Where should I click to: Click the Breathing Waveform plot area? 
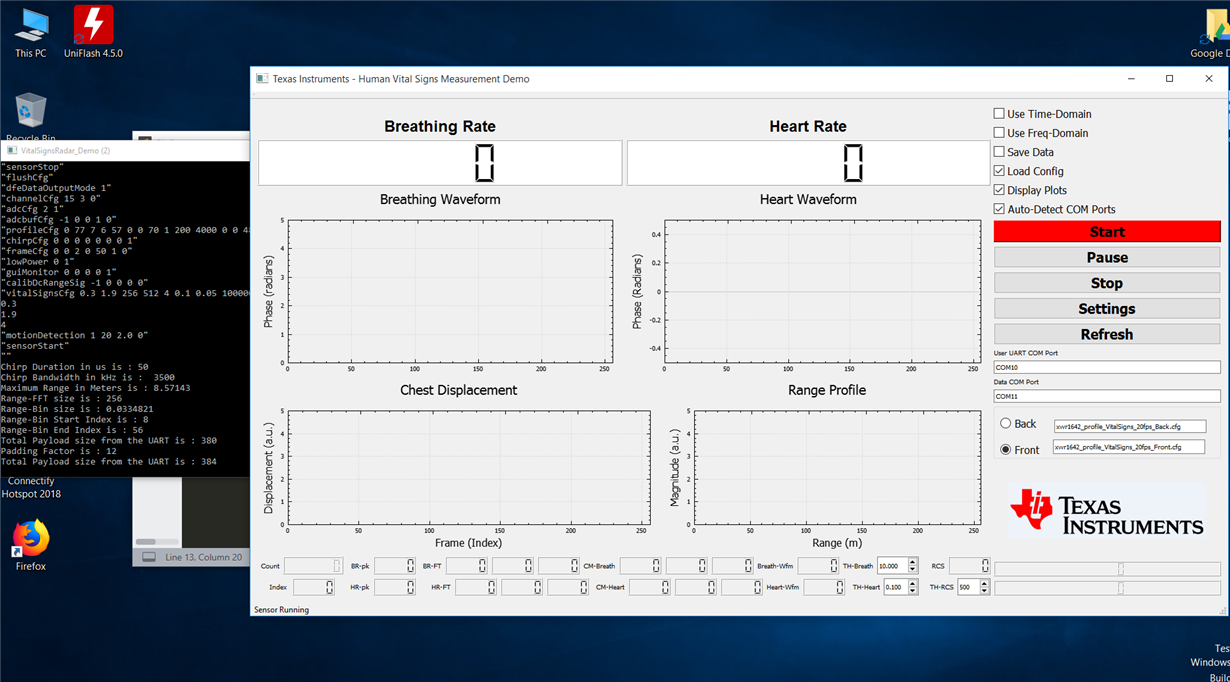coord(449,292)
